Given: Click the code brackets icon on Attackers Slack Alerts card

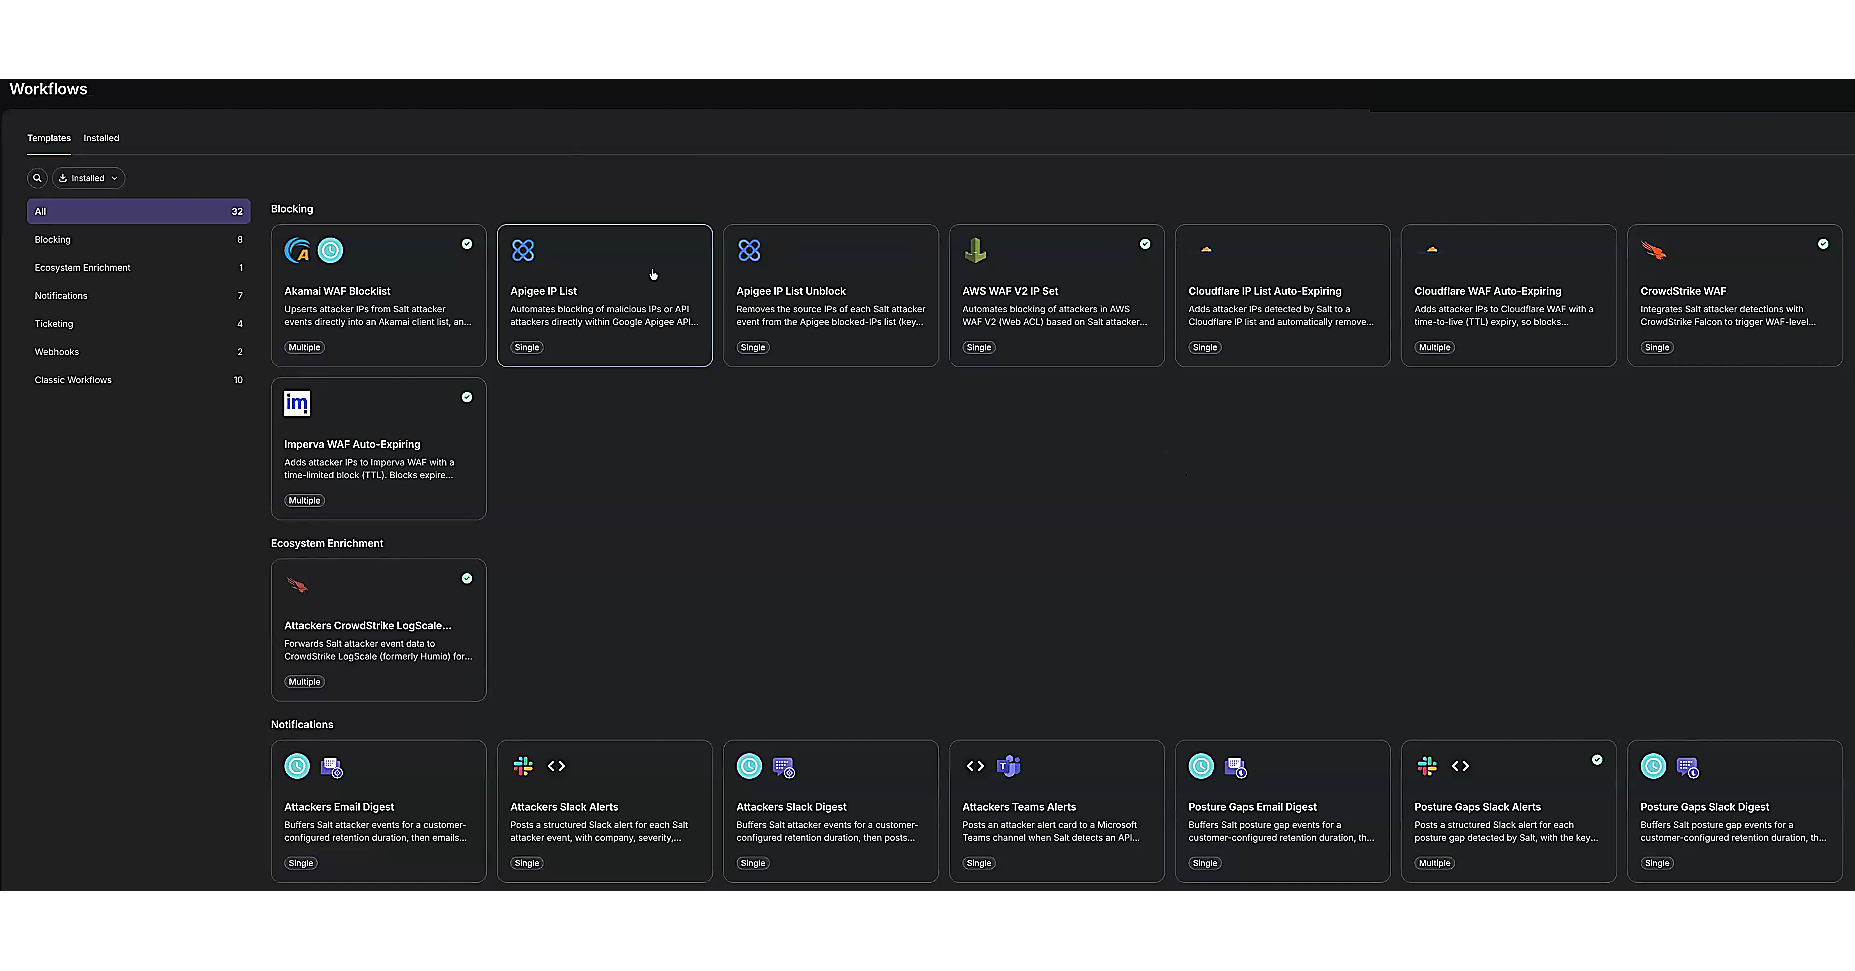Looking at the screenshot, I should [557, 766].
